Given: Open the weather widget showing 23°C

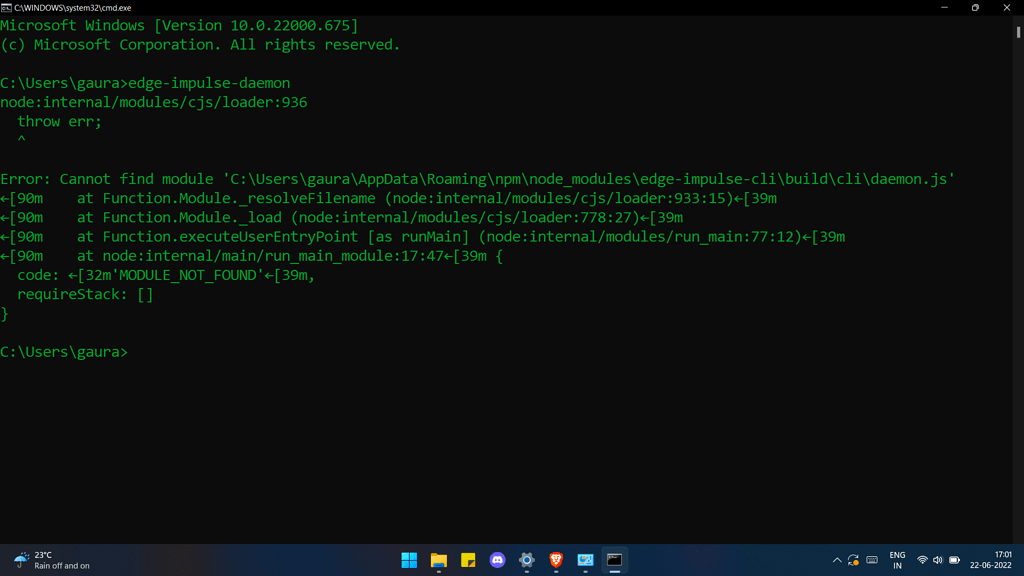Looking at the screenshot, I should 52,560.
